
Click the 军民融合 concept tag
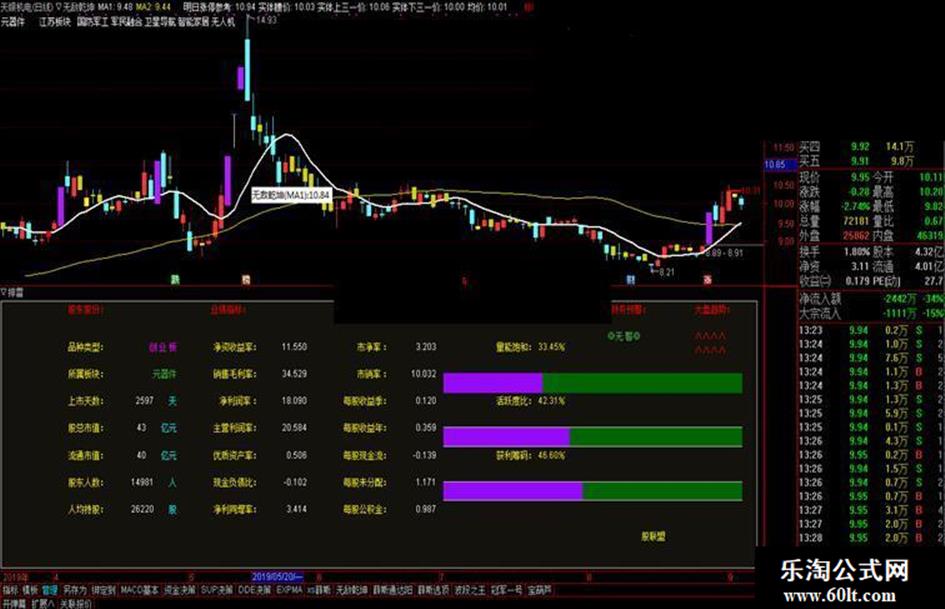(x=126, y=22)
